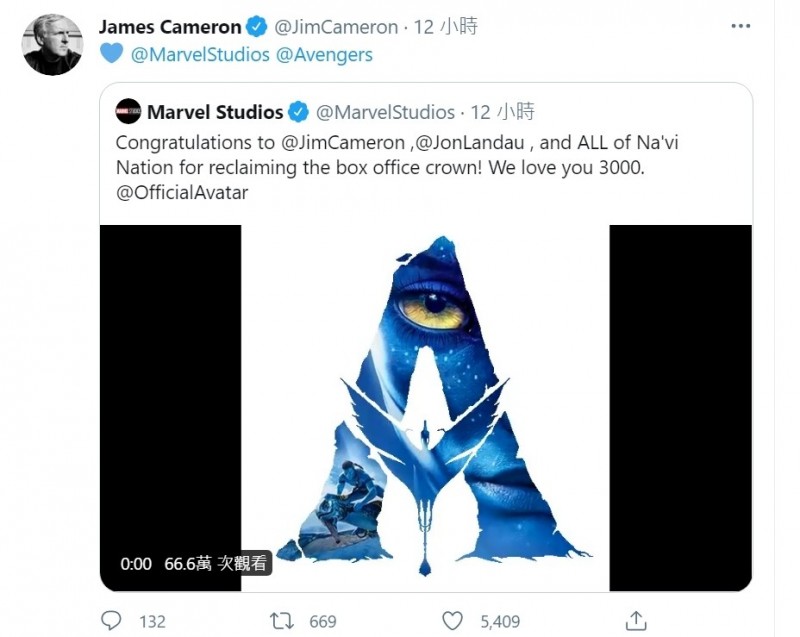This screenshot has height=637, width=800.
Task: Click James Cameron's blue verified badge
Action: point(258,27)
